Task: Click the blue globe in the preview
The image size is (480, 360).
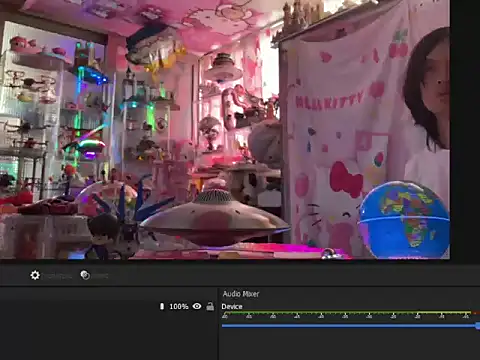Action: pos(404,219)
